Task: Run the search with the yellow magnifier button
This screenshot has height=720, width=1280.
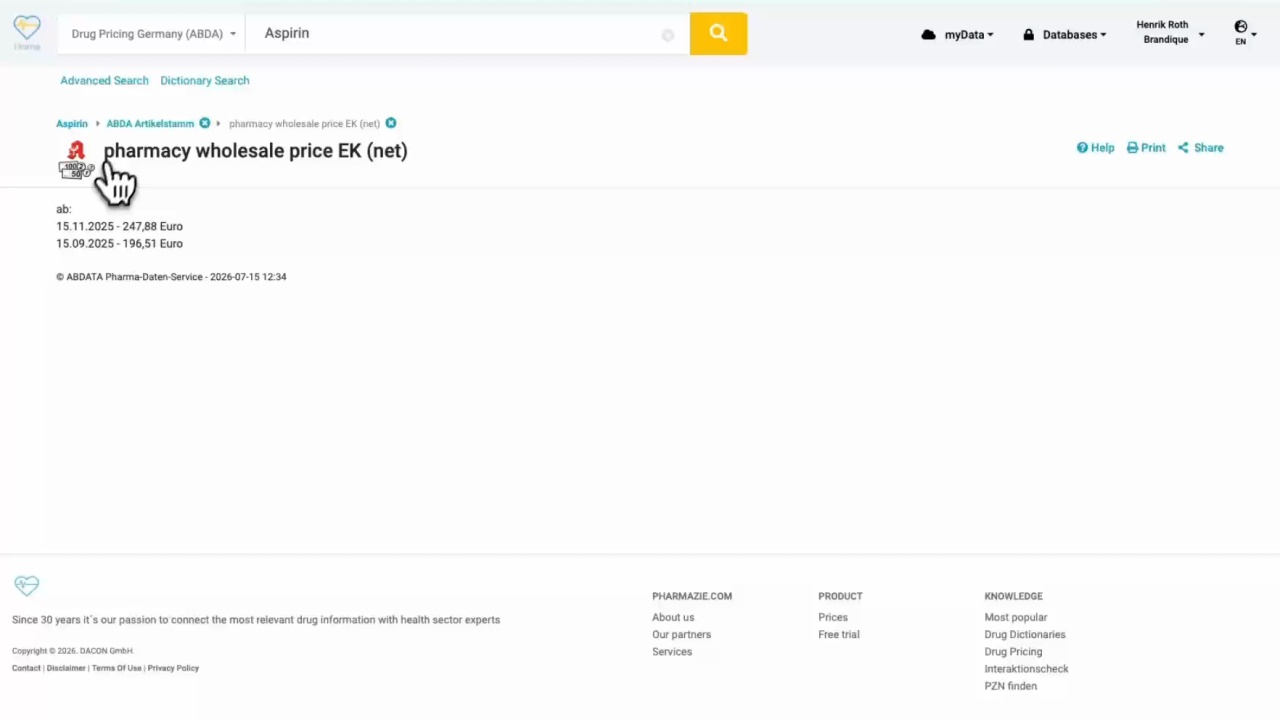Action: coord(718,34)
